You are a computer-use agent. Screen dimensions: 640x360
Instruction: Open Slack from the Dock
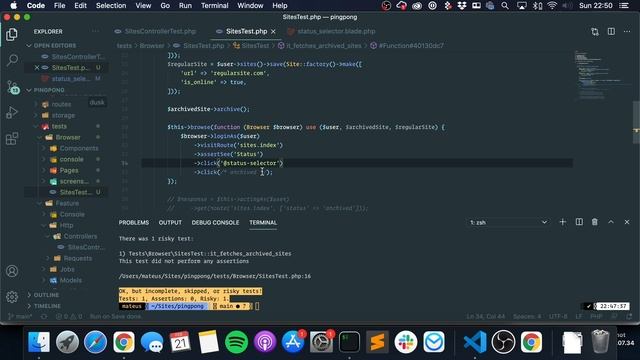406,342
